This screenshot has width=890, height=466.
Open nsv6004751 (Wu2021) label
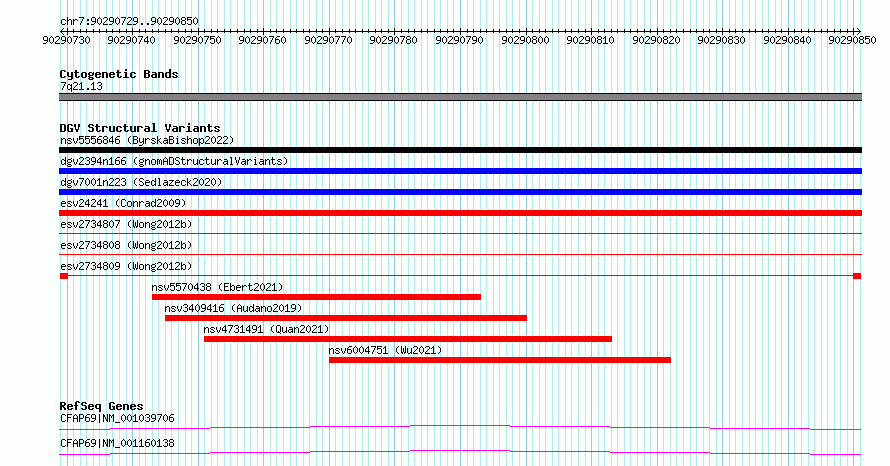click(385, 350)
